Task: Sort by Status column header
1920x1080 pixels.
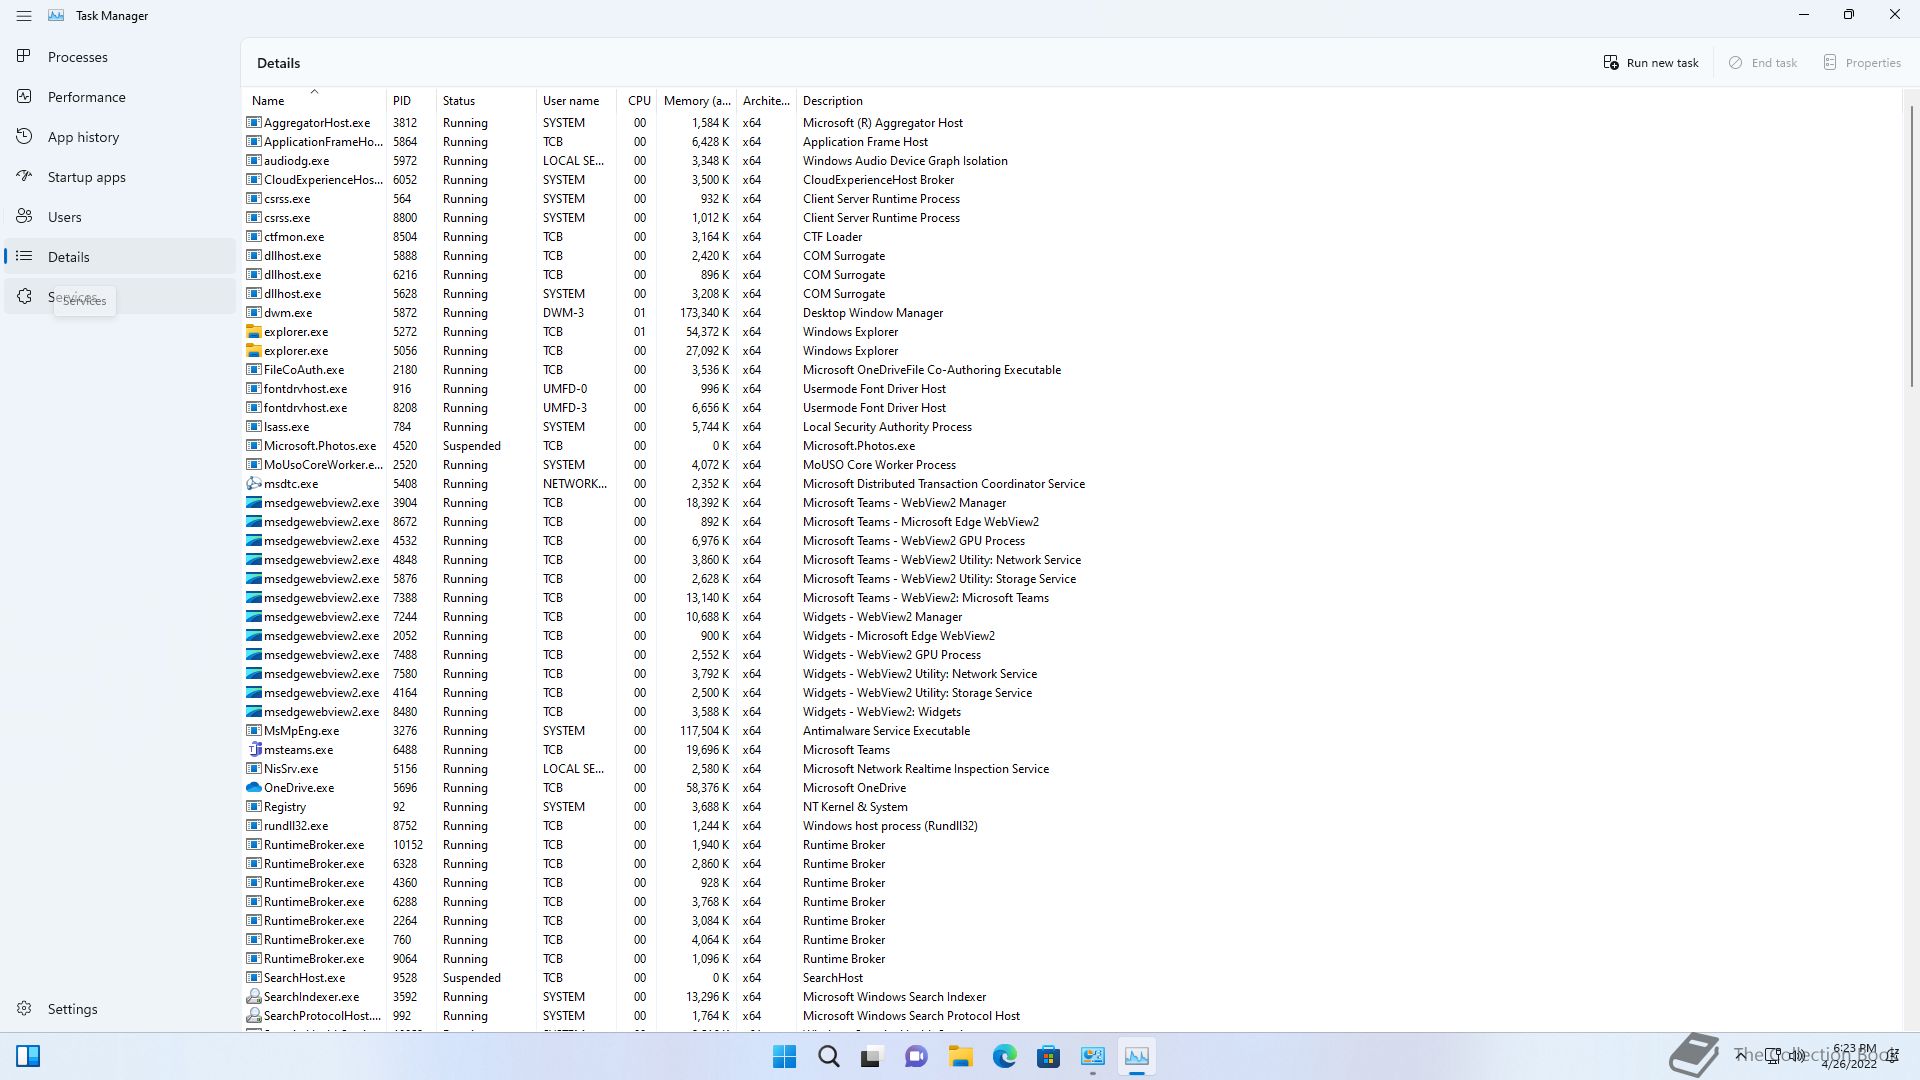Action: (459, 101)
